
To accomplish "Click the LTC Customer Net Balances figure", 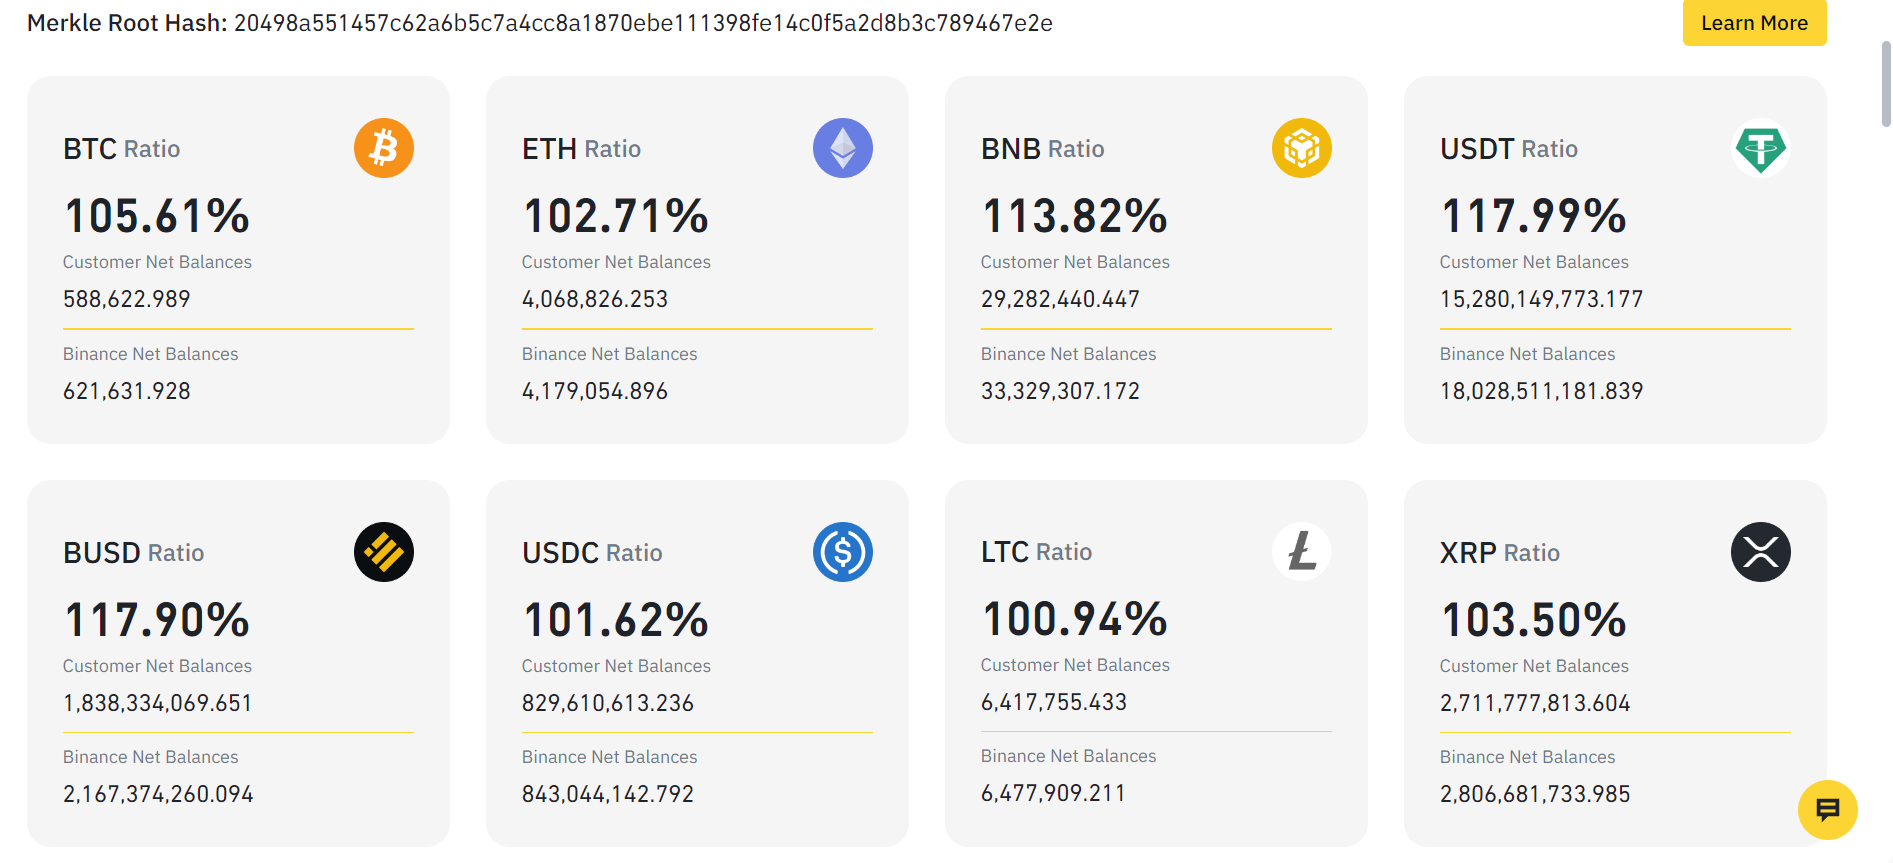I will [x=1053, y=701].
